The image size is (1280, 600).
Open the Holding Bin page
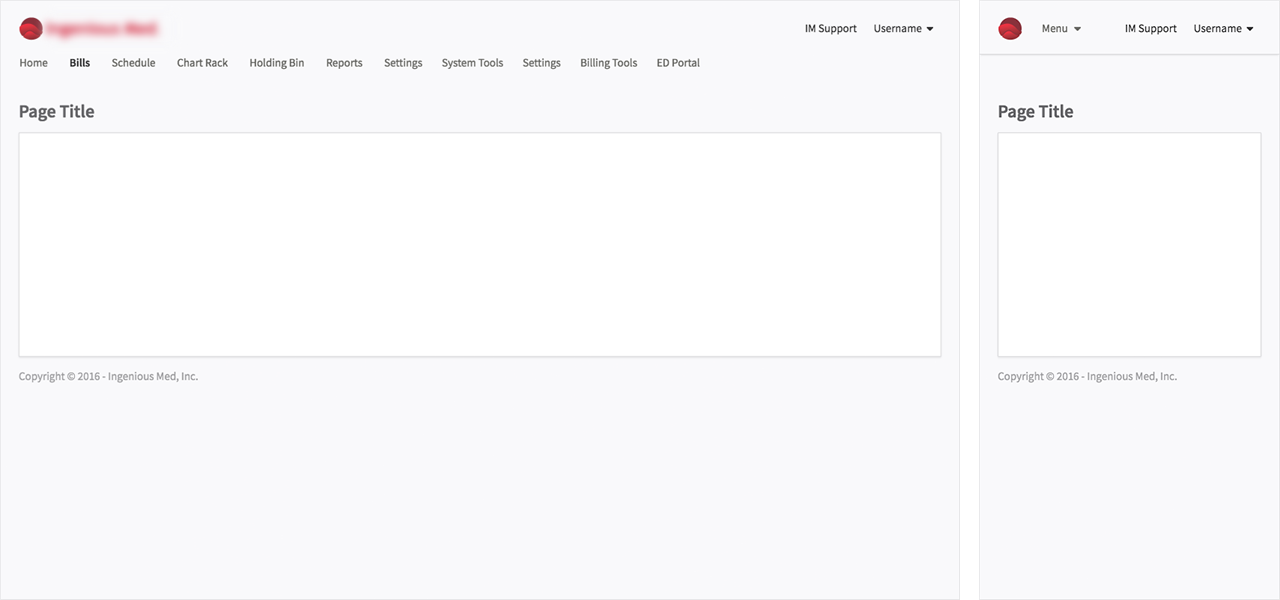(x=276, y=62)
